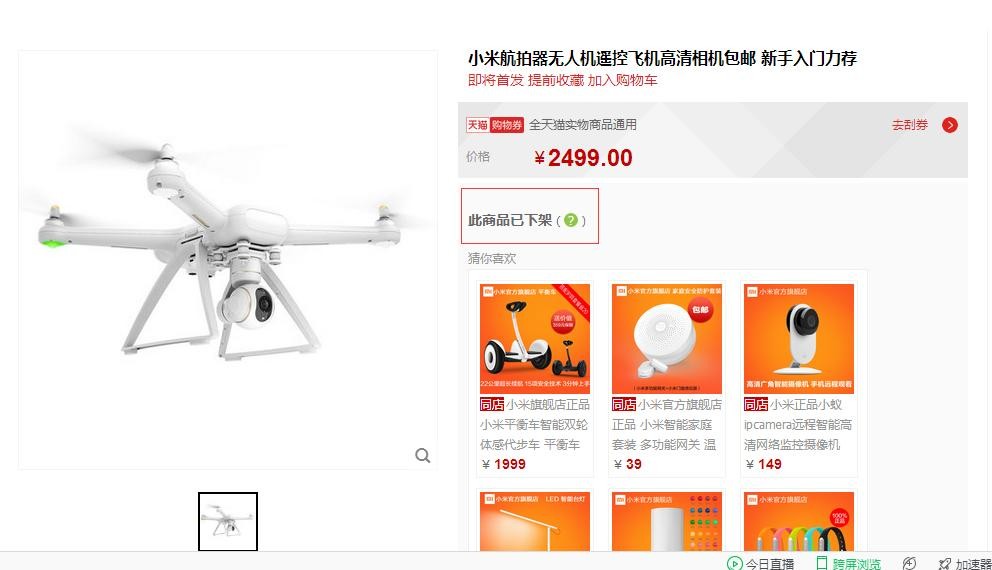This screenshot has width=992, height=570.
Task: Open the LED 智能台灯 product thumbnail
Action: [x=535, y=521]
